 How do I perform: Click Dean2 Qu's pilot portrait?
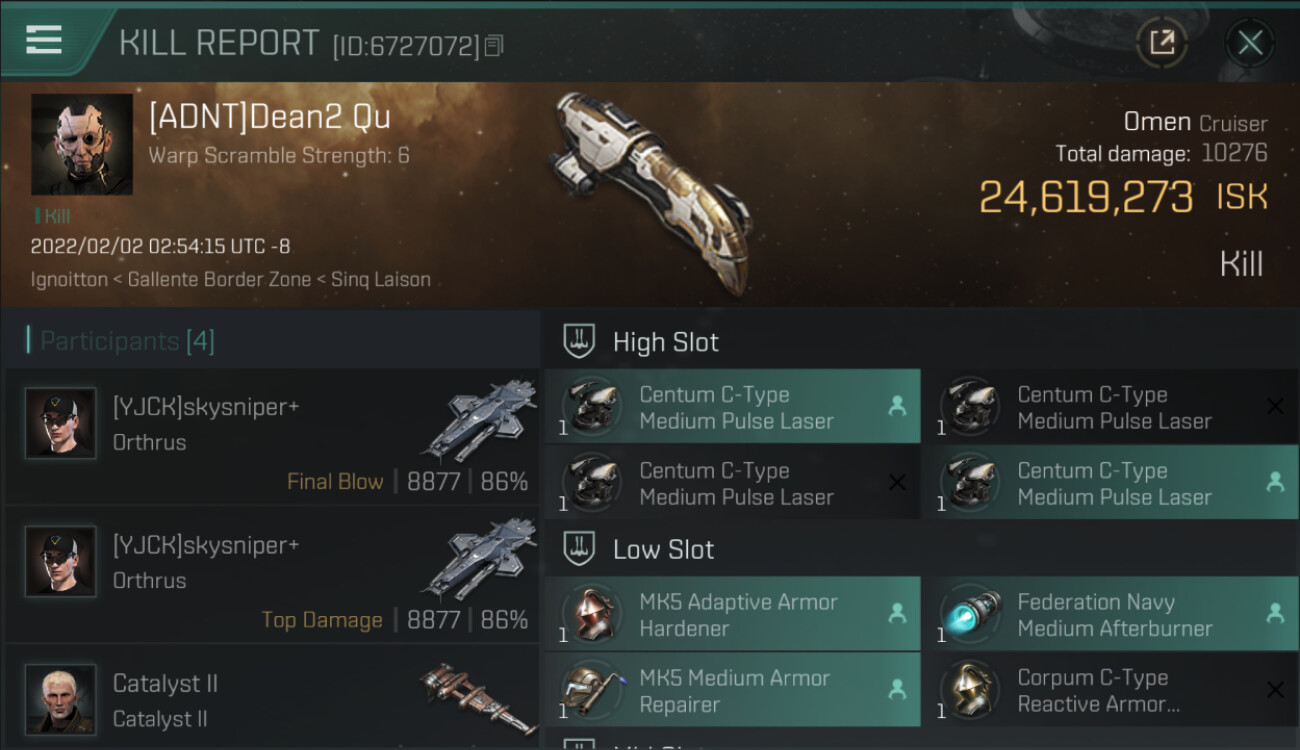[82, 144]
